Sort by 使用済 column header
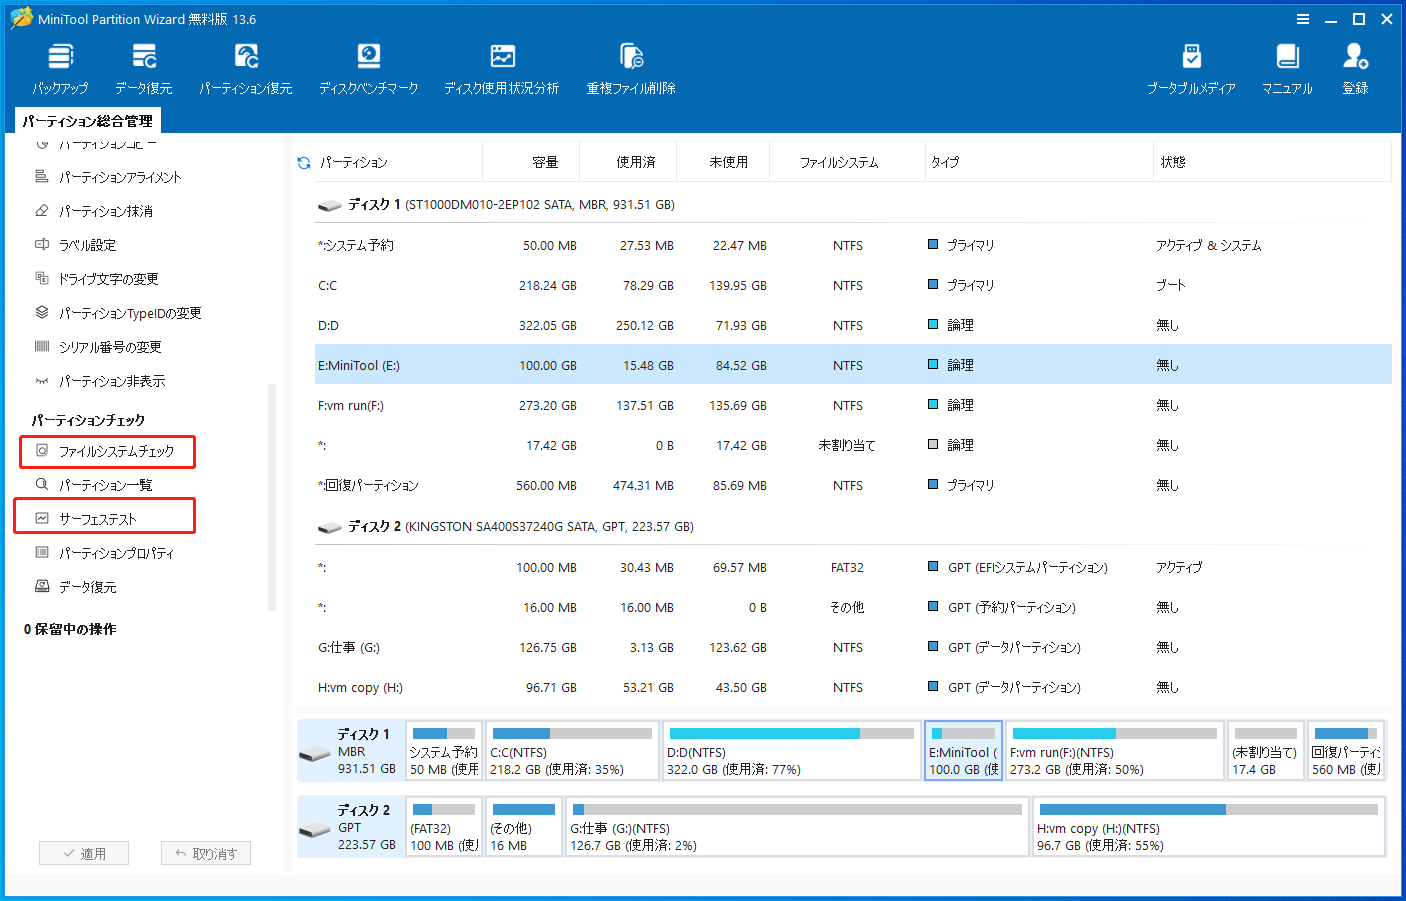 tap(636, 162)
